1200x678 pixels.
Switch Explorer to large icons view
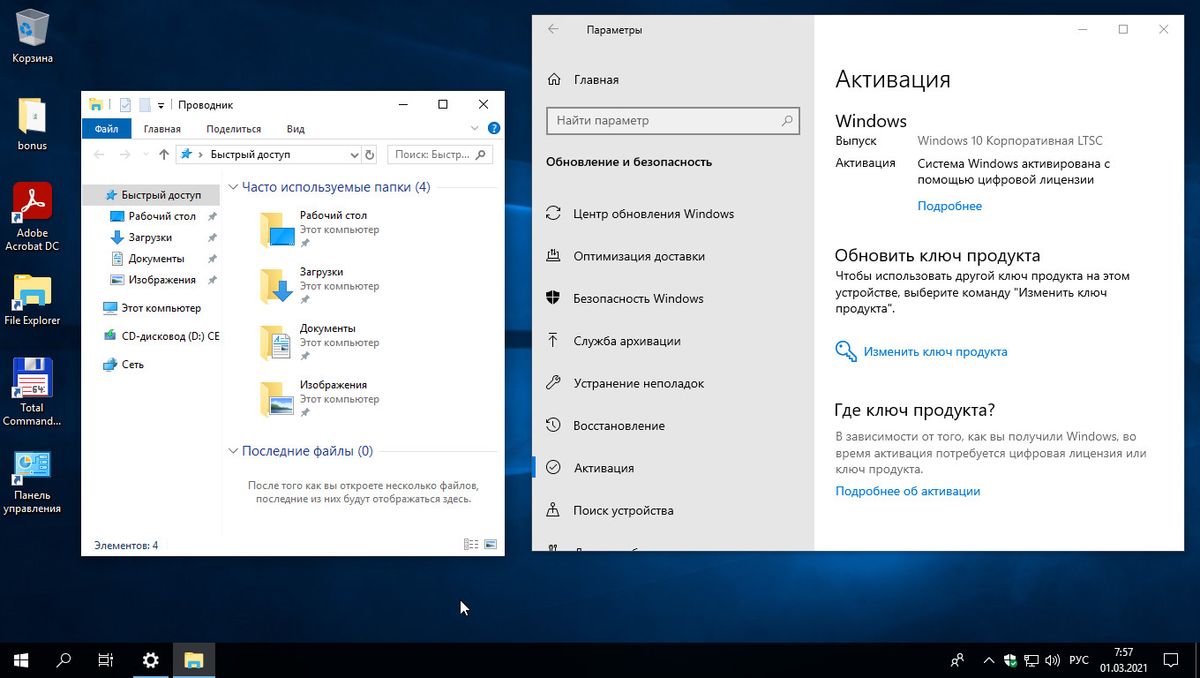click(490, 545)
